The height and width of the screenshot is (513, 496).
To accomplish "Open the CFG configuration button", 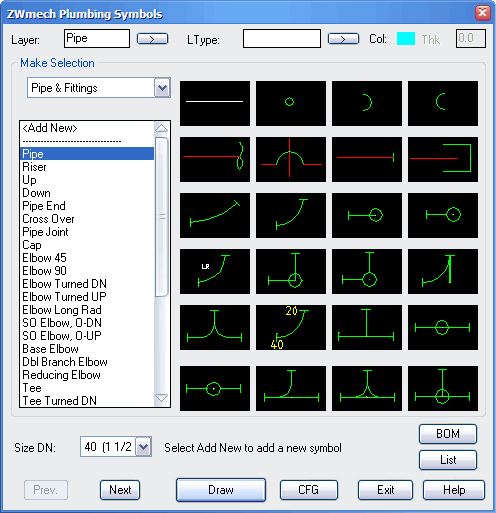I will point(309,490).
